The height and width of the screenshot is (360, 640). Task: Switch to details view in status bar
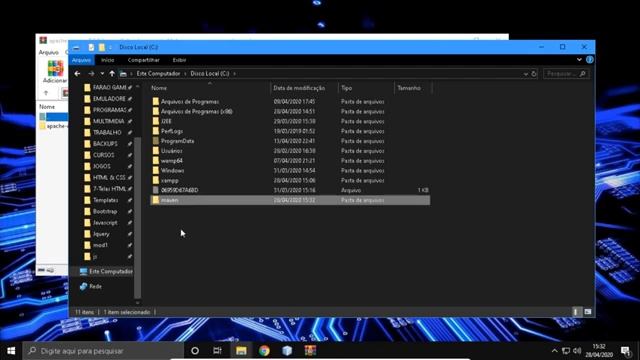coord(576,312)
